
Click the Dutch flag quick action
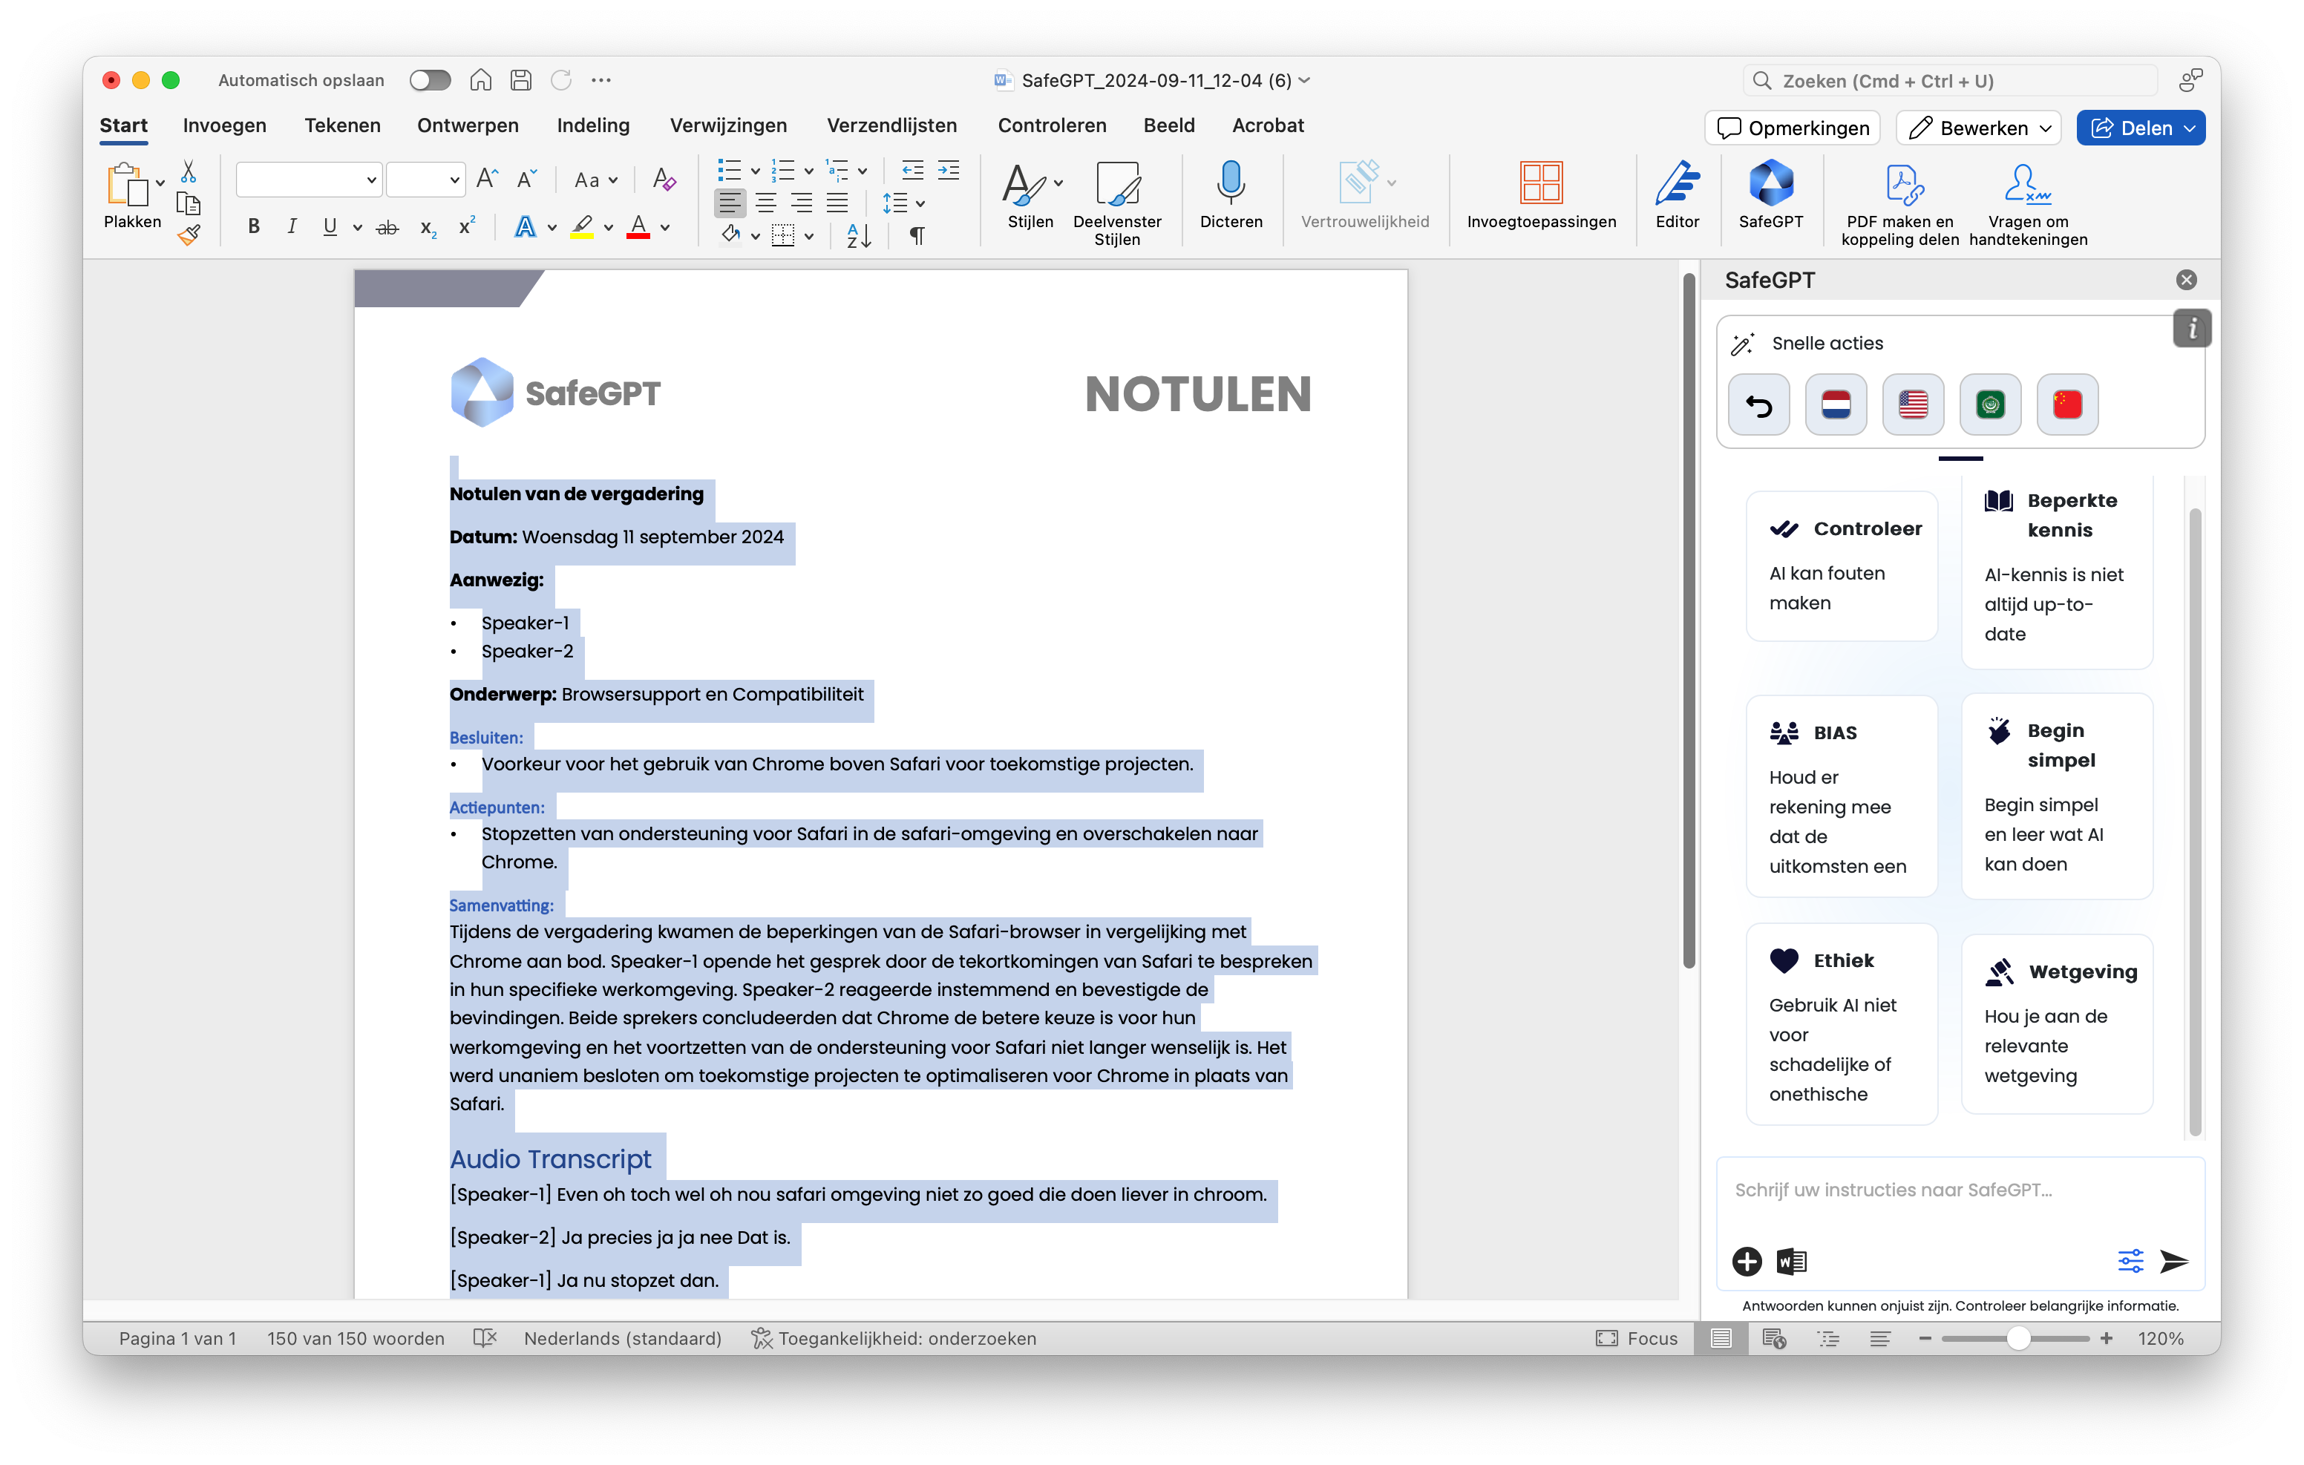(1836, 405)
